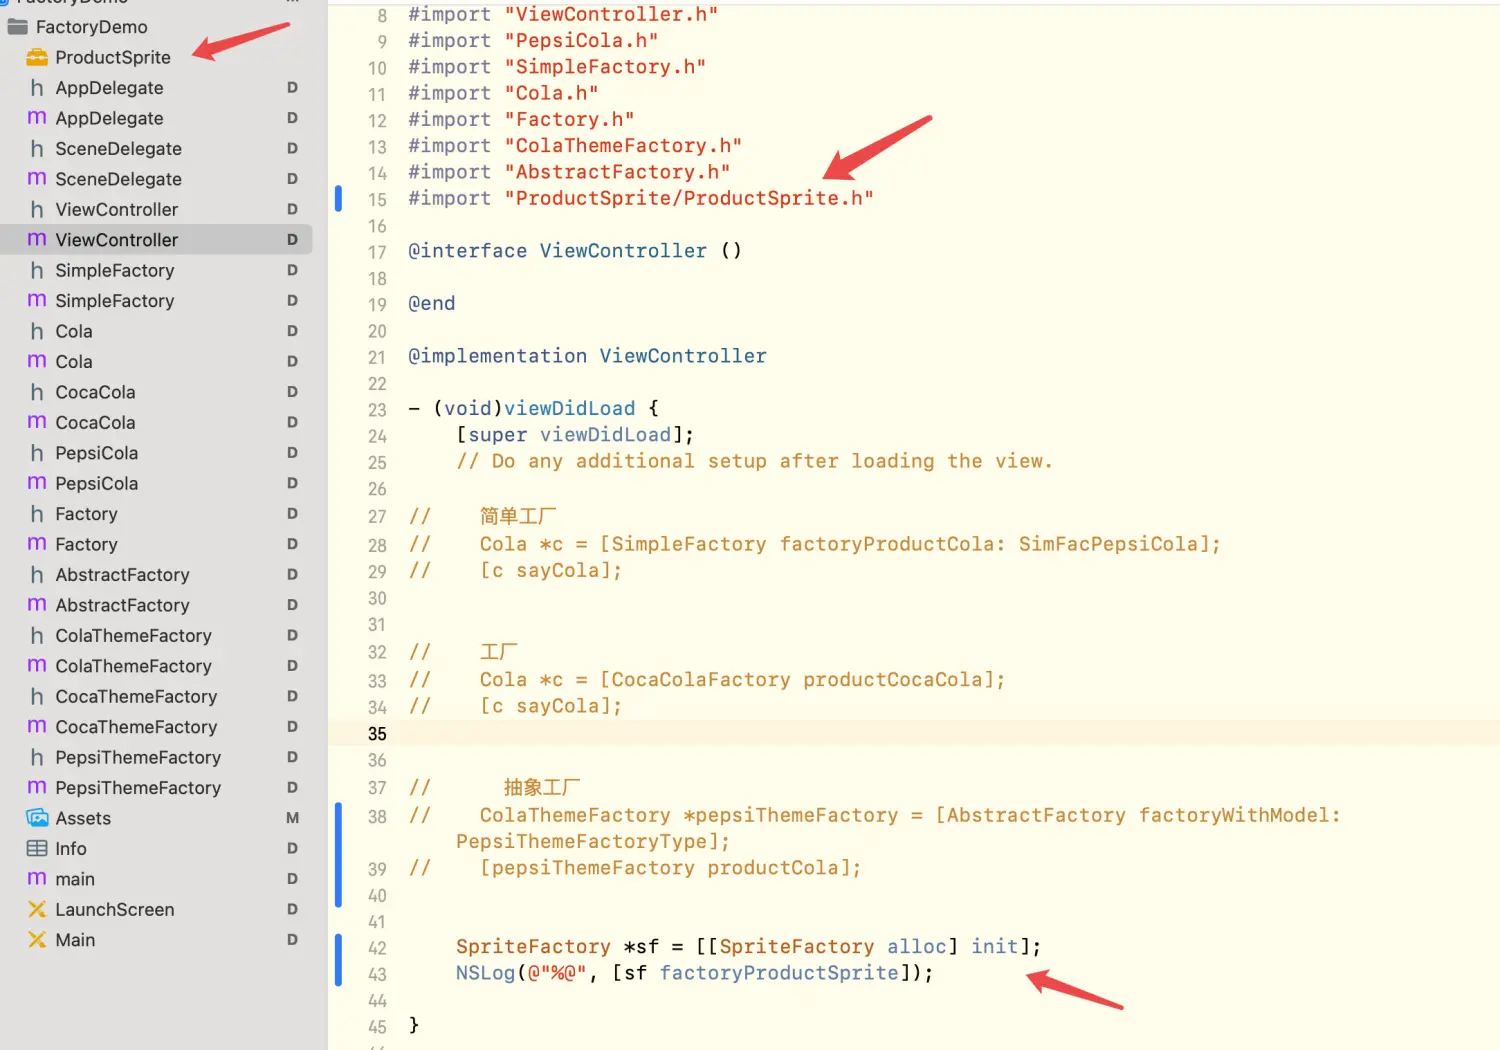Click the FactoryDemo folder icon

[x=17, y=27]
